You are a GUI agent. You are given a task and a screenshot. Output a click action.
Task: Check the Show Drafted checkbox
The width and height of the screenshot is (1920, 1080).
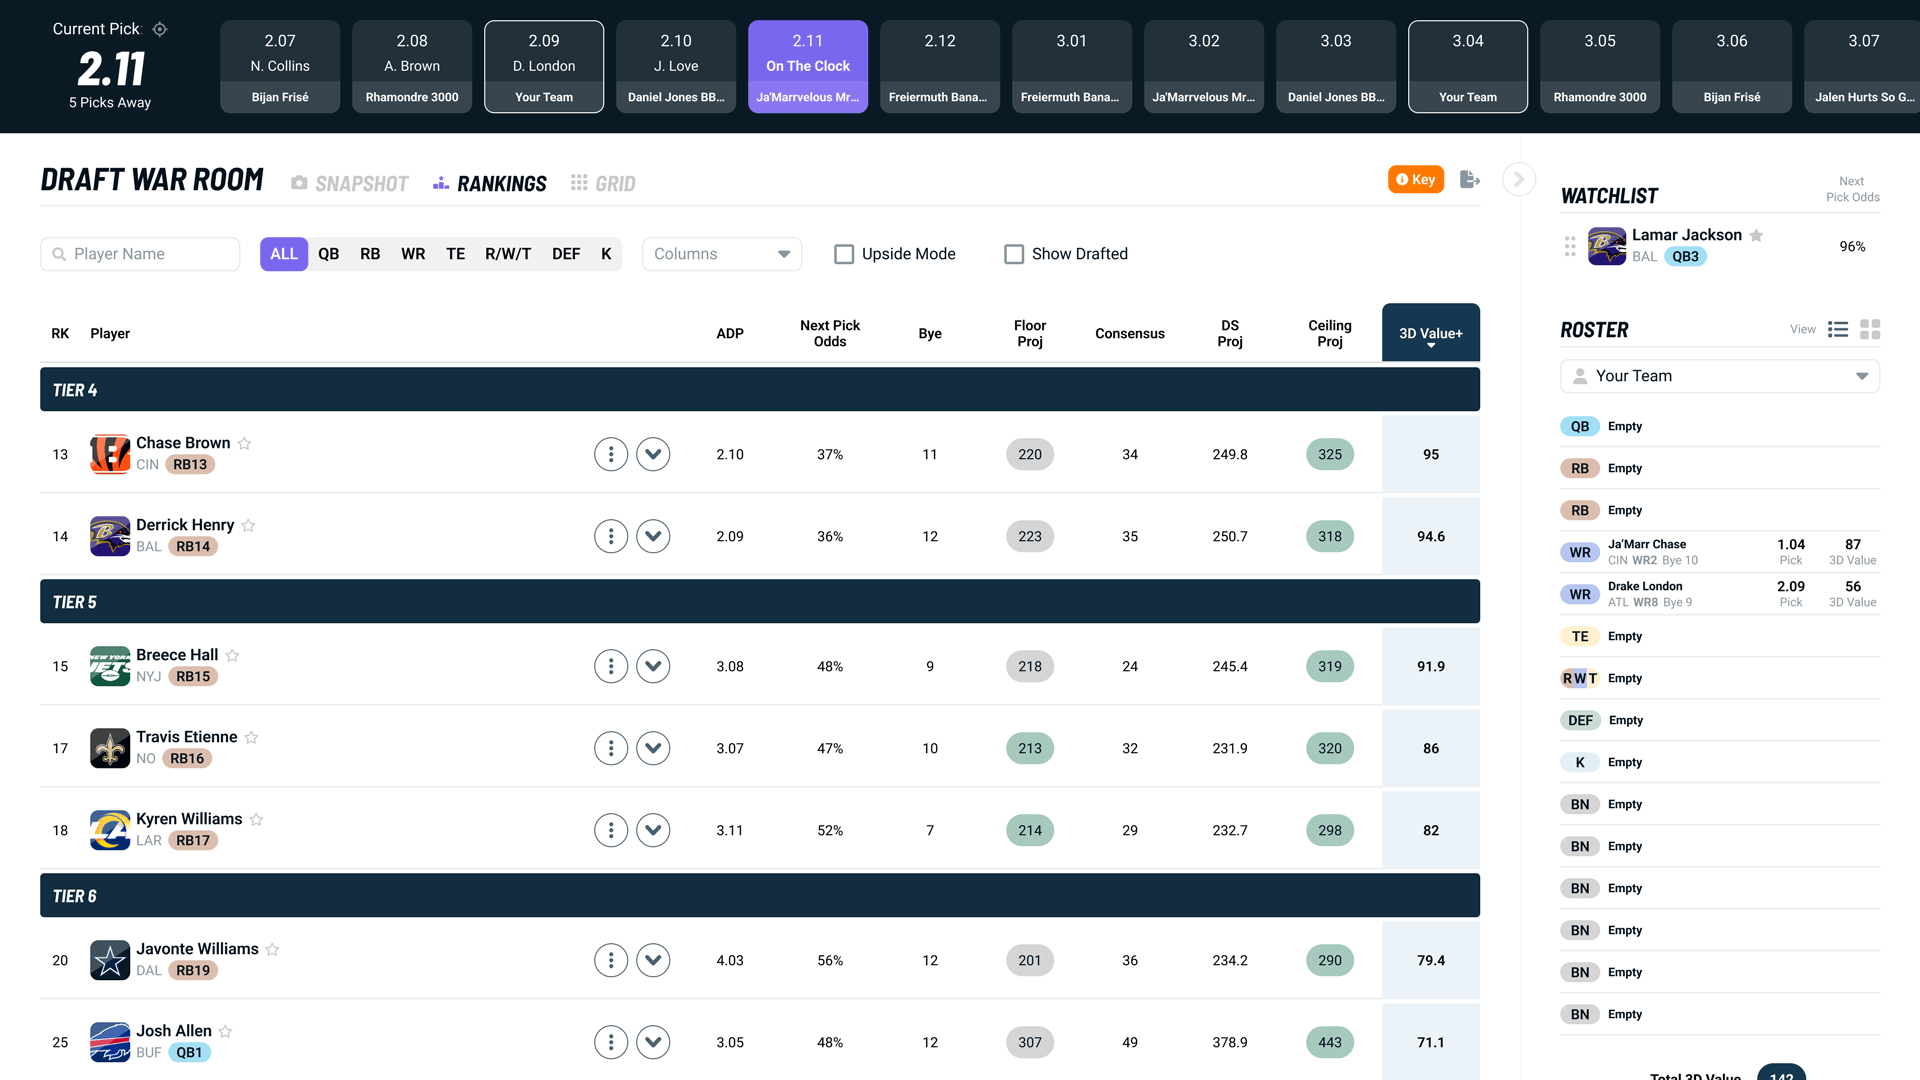pyautogui.click(x=1014, y=254)
